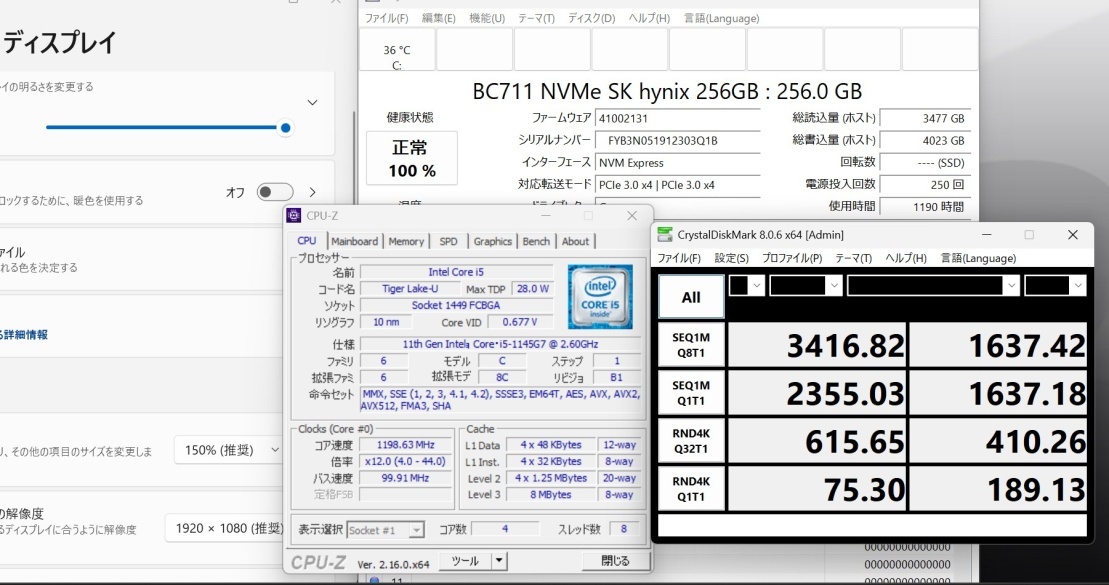Open the test count dropdown in CrystalDiskMark
The width and height of the screenshot is (1109, 585).
746,286
